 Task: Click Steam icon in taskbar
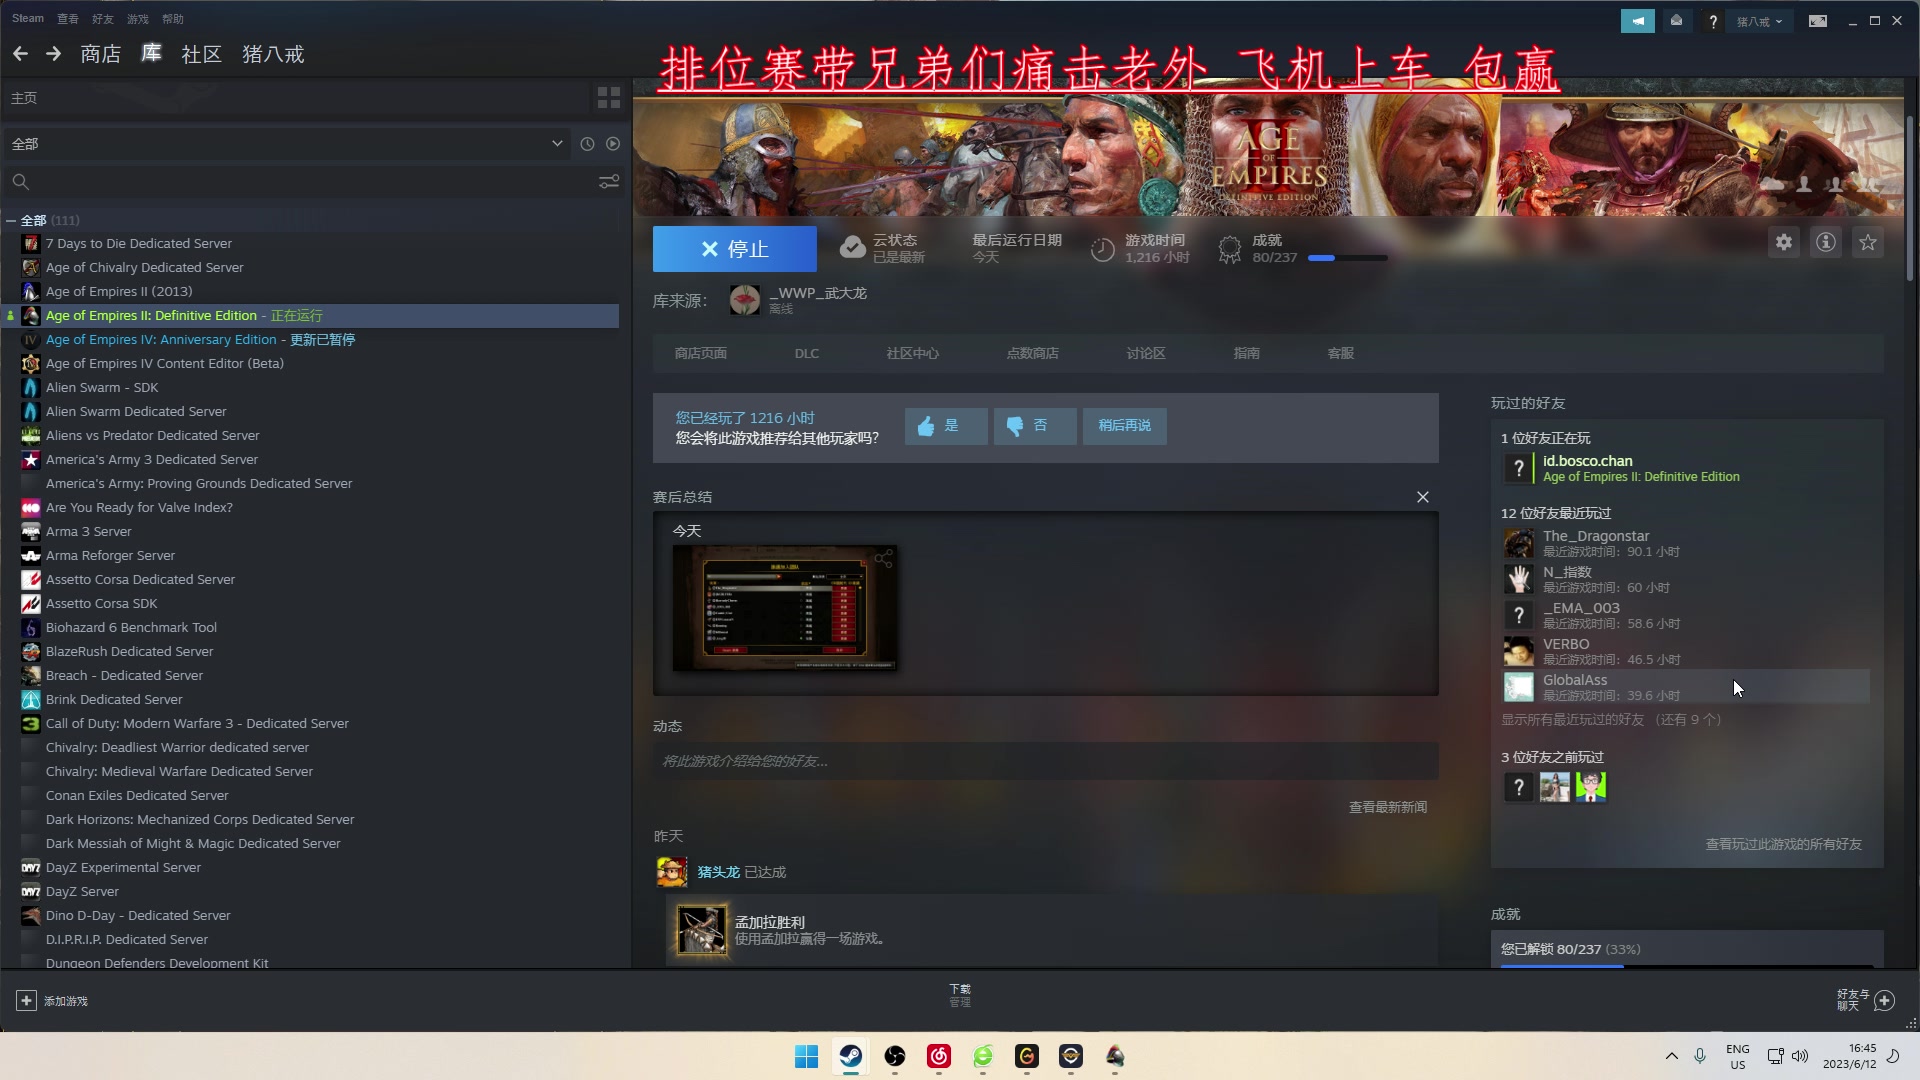click(850, 1056)
